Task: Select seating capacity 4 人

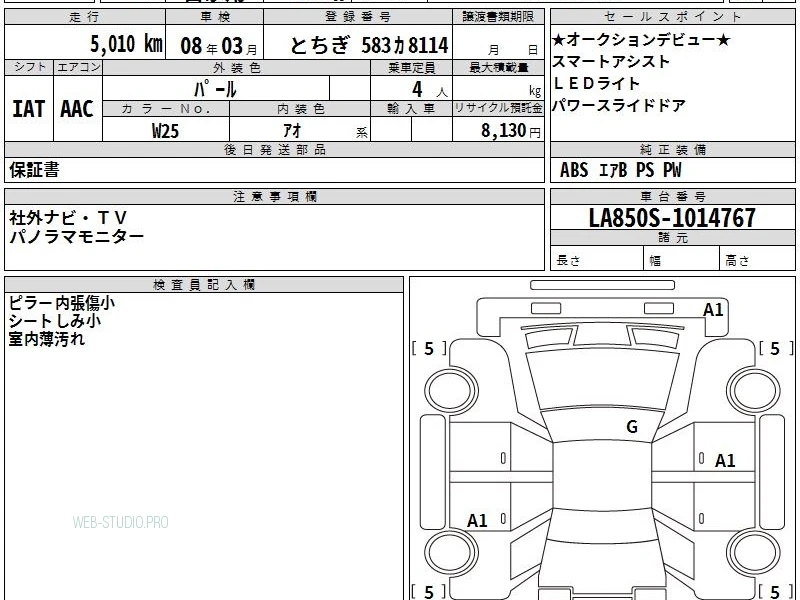Action: [430, 90]
